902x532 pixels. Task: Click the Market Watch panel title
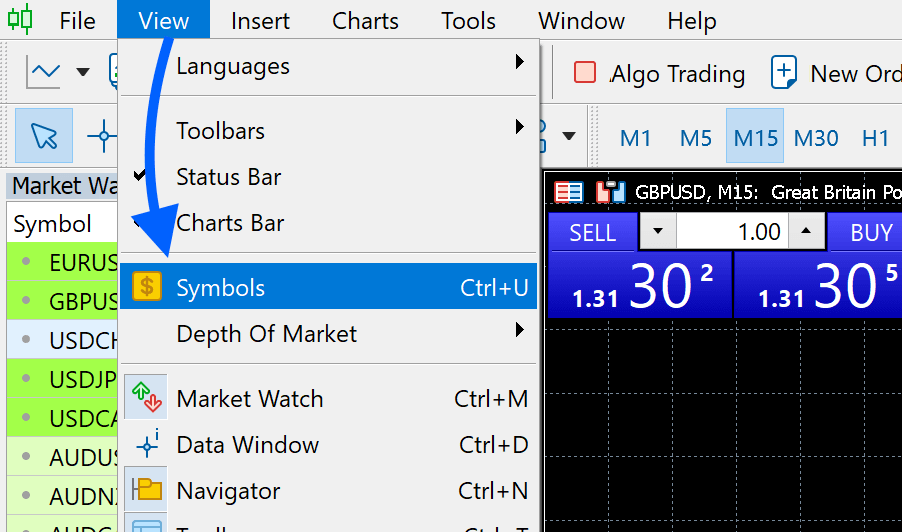(62, 186)
